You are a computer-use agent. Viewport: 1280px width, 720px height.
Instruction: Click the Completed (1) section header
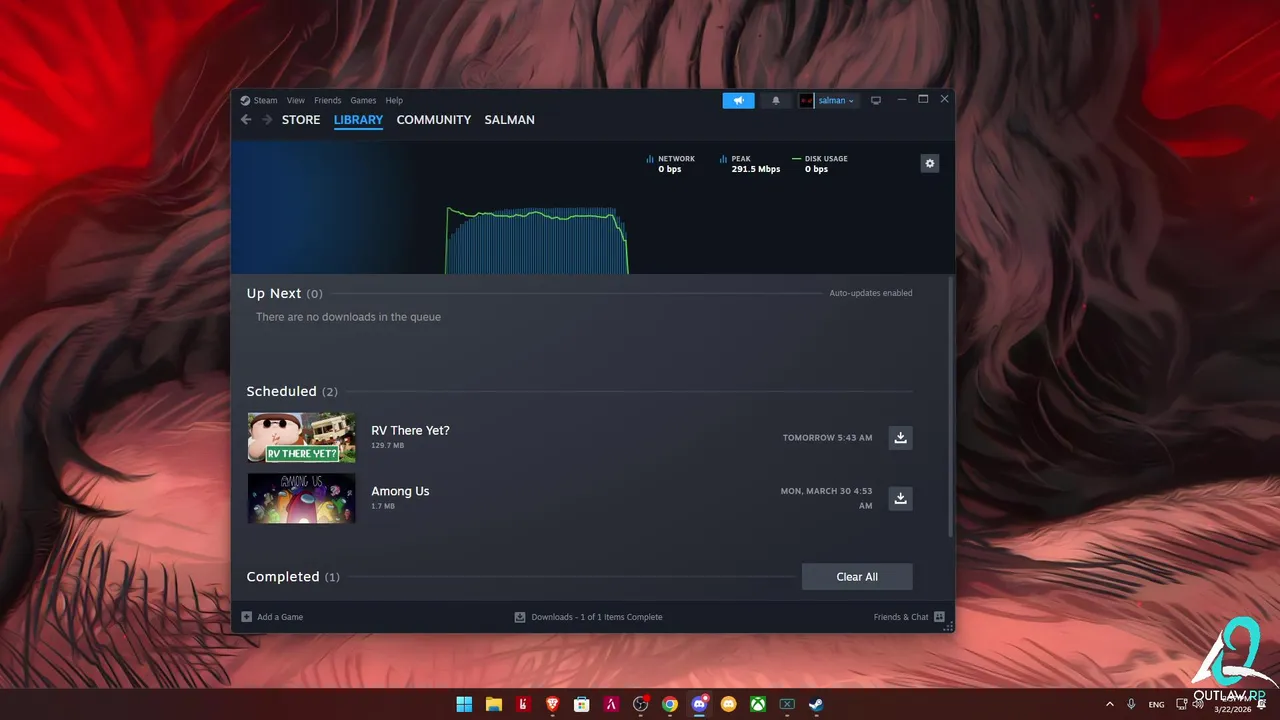(293, 577)
